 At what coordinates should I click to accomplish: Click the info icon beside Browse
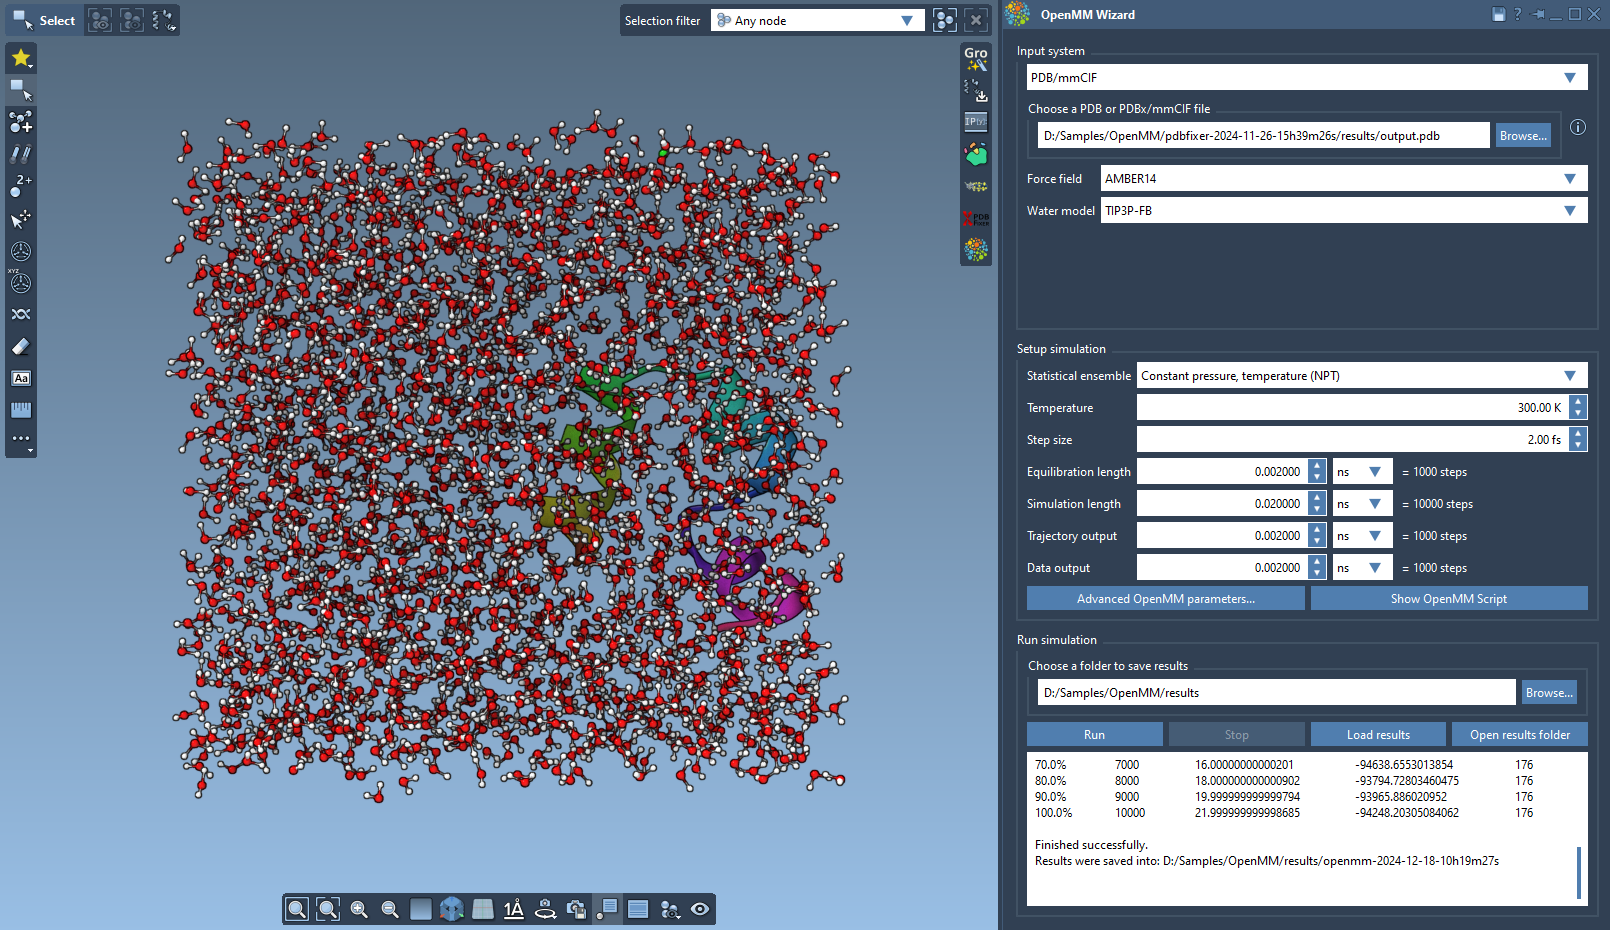tap(1577, 127)
